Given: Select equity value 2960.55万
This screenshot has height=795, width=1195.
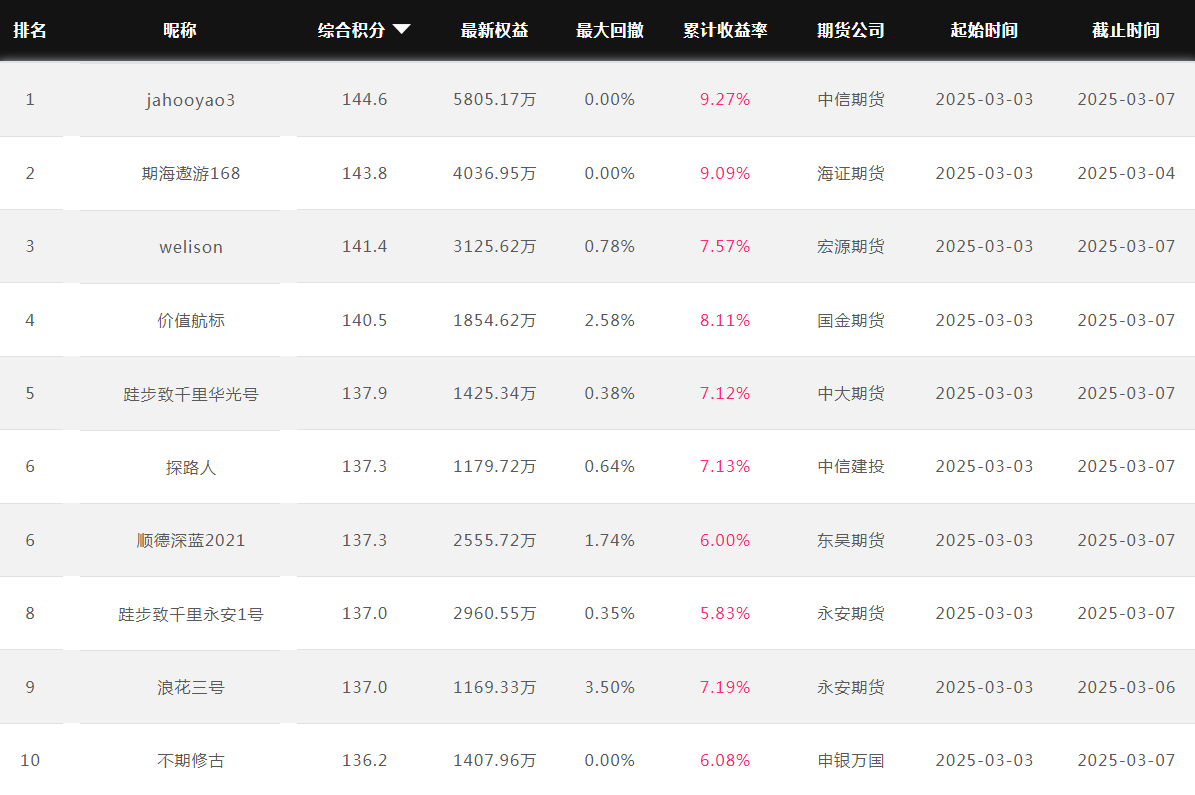Looking at the screenshot, I should [x=495, y=614].
